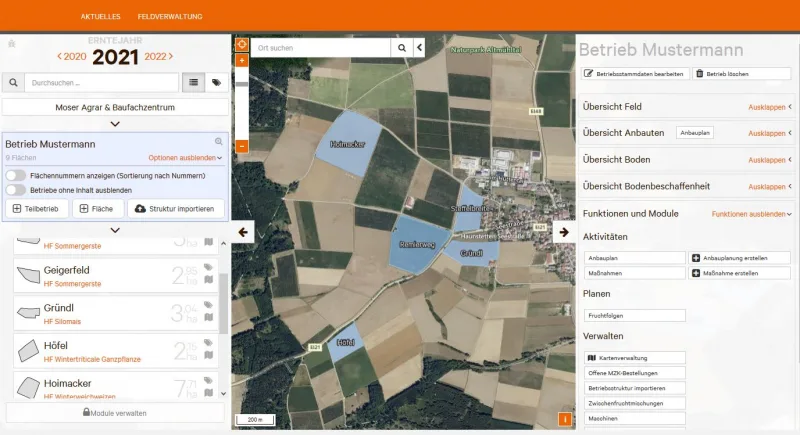Screen dimensions: 800x435
Task: Click the Höfel field shape thumbnail
Action: click(28, 351)
